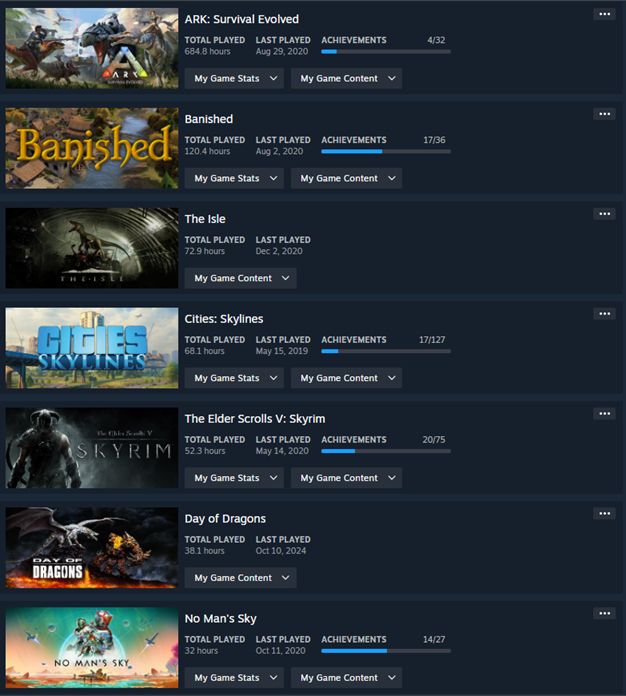Expand My Game Content for Day of Dragons
Screen dimensions: 626x696
click(x=240, y=578)
